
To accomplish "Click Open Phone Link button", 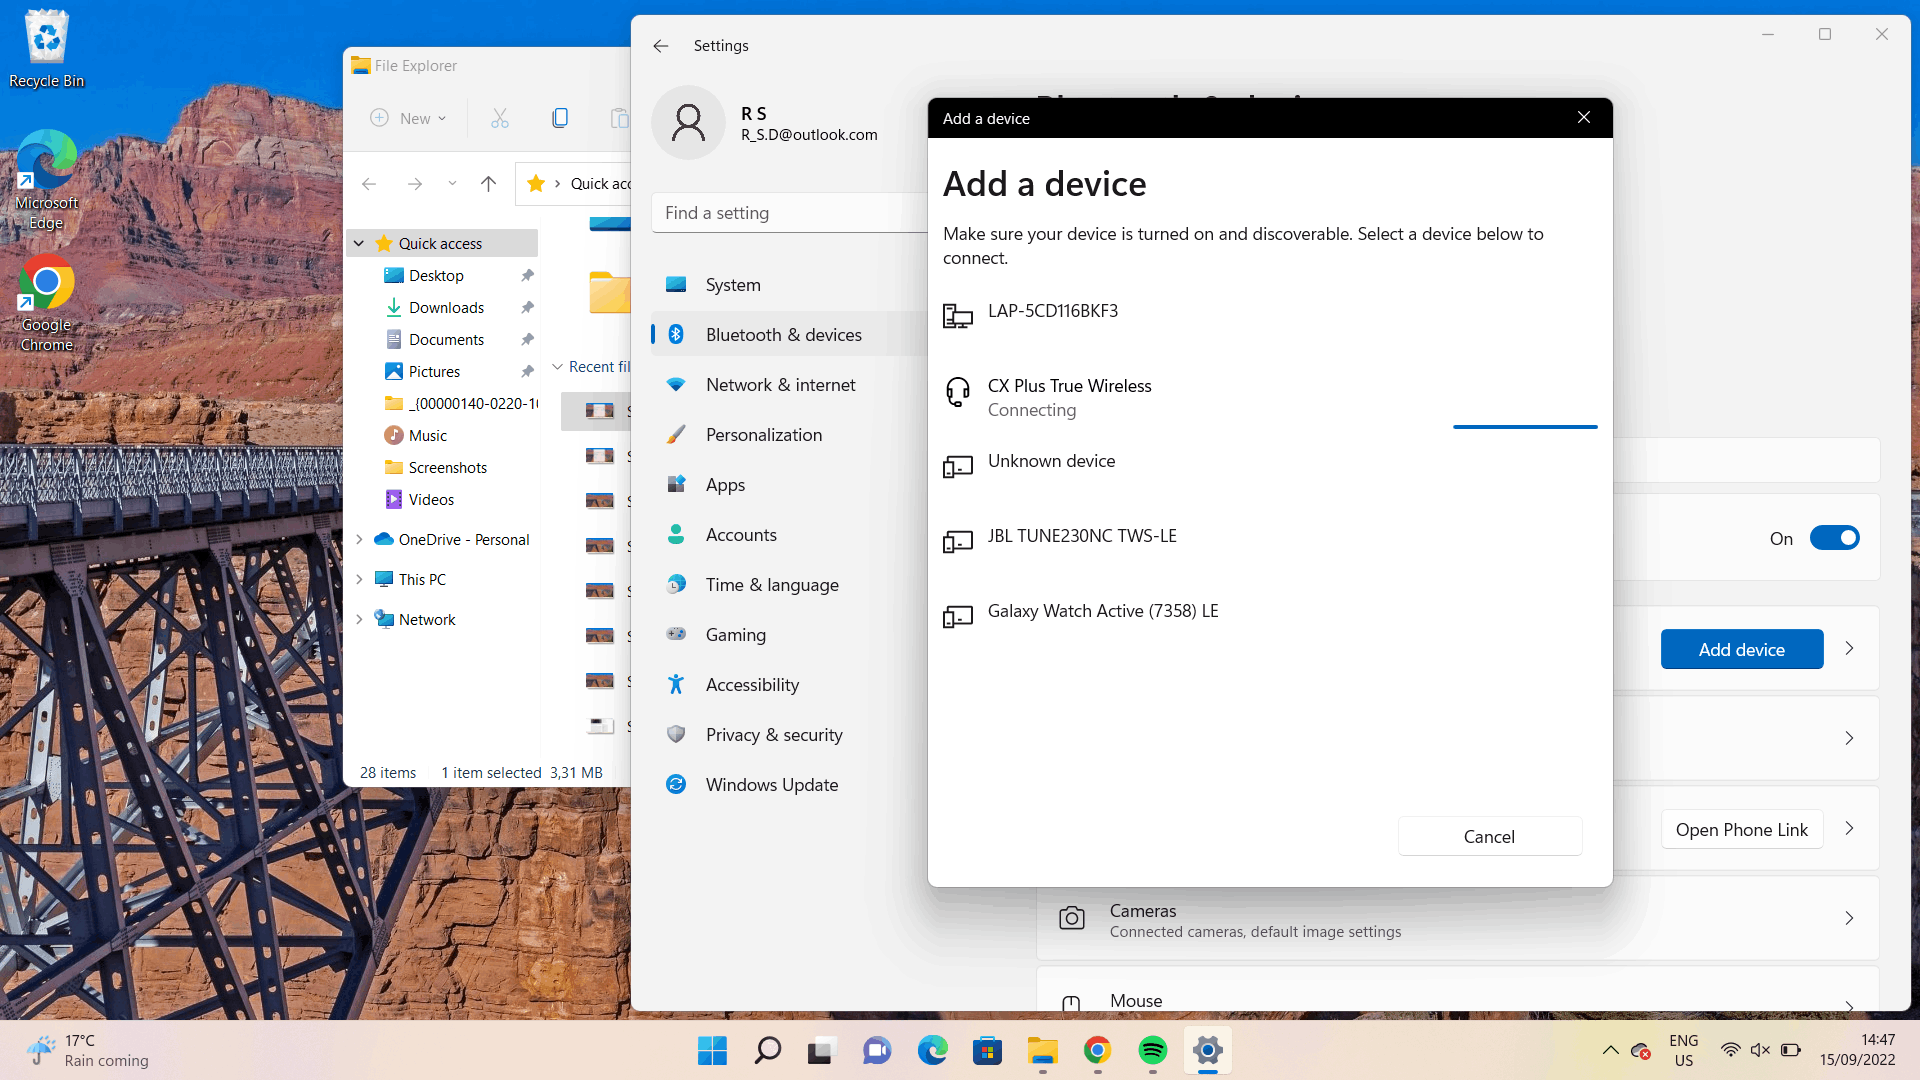I will point(1742,829).
